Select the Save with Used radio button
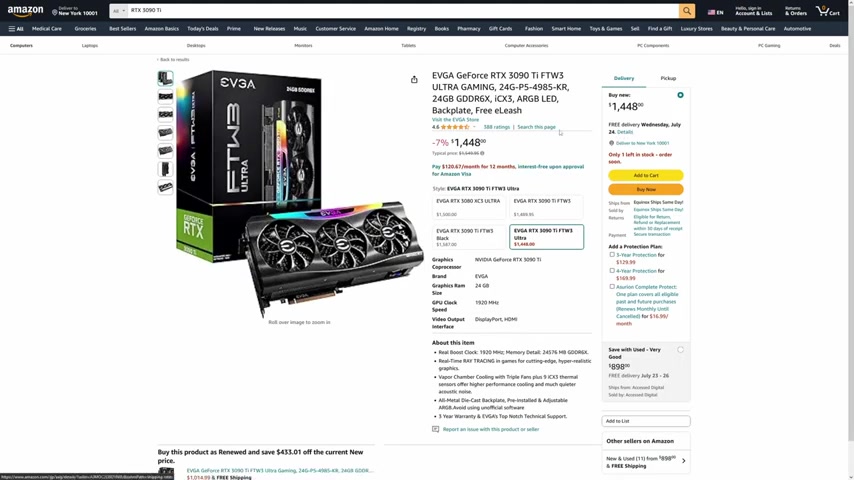This screenshot has height=480, width=854. pos(680,350)
